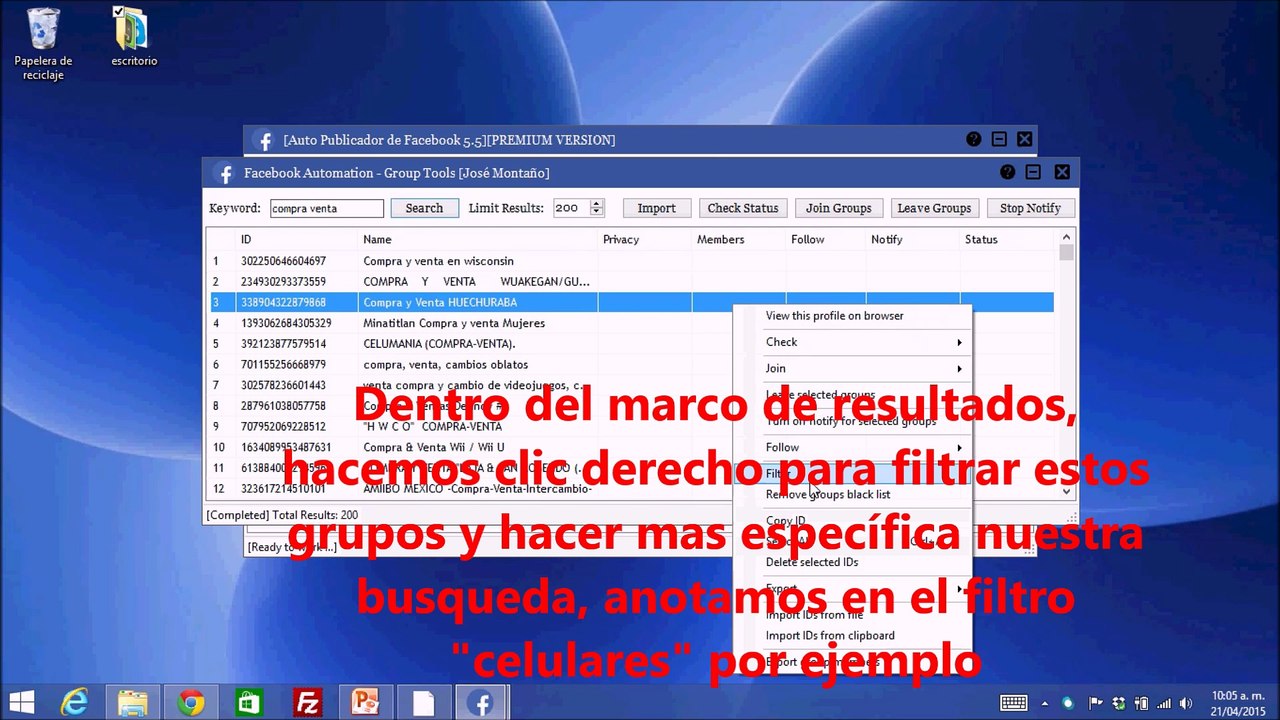The height and width of the screenshot is (720, 1280).
Task: Switch to Facebook app in taskbar
Action: click(x=482, y=703)
